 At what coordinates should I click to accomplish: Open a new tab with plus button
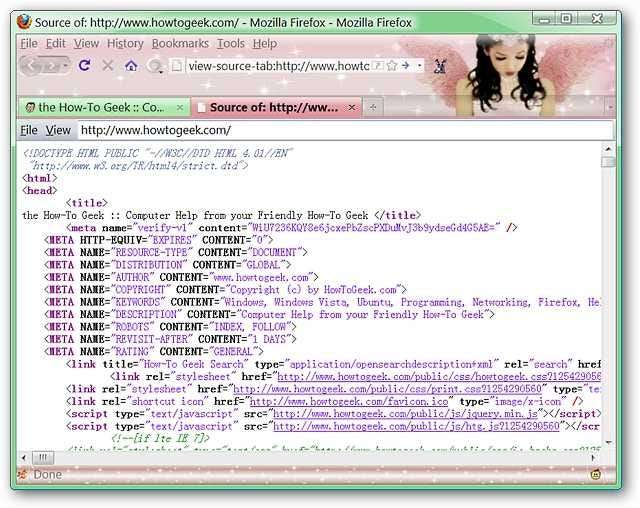(372, 107)
